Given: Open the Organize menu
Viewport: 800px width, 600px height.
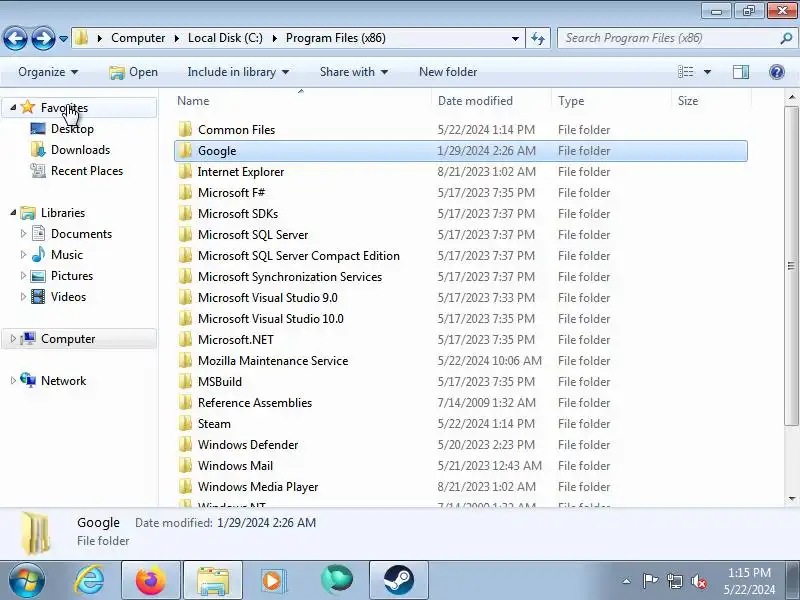Looking at the screenshot, I should pyautogui.click(x=48, y=72).
